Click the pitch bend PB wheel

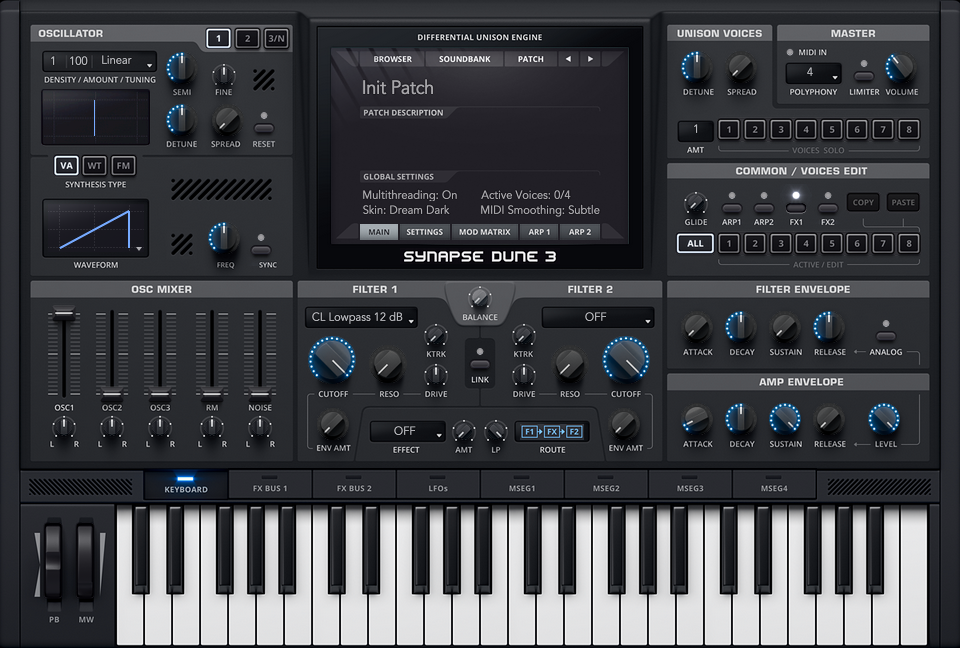coord(53,559)
